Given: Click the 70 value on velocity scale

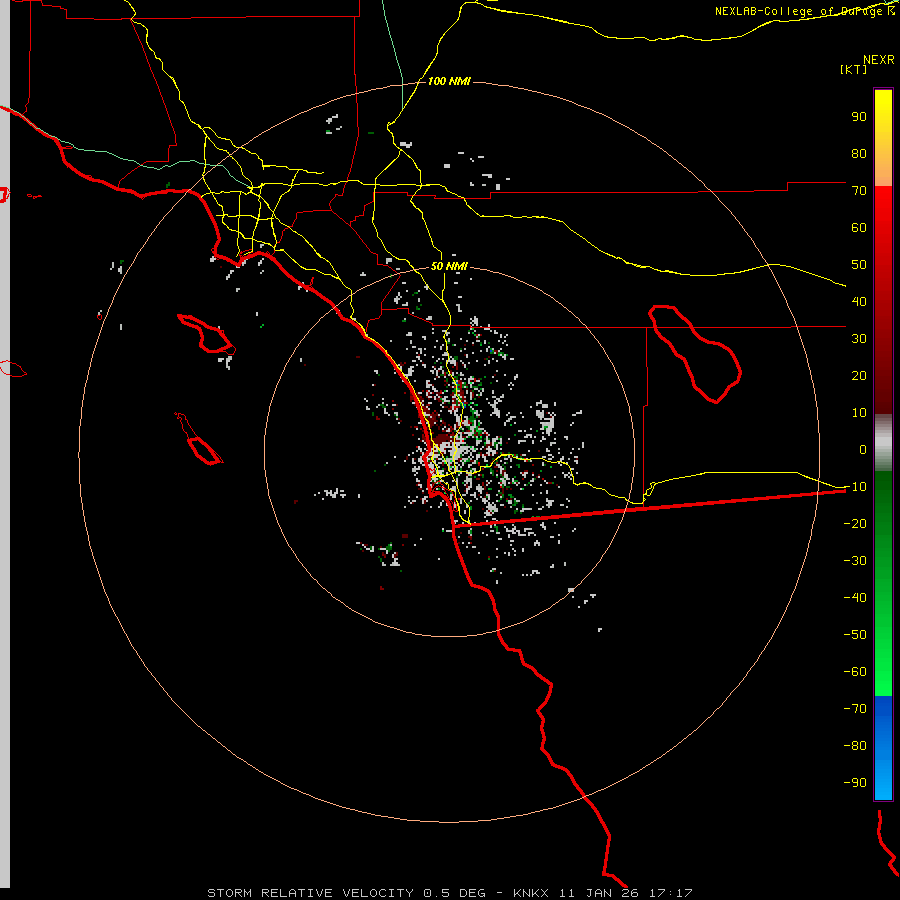Looking at the screenshot, I should [x=859, y=191].
